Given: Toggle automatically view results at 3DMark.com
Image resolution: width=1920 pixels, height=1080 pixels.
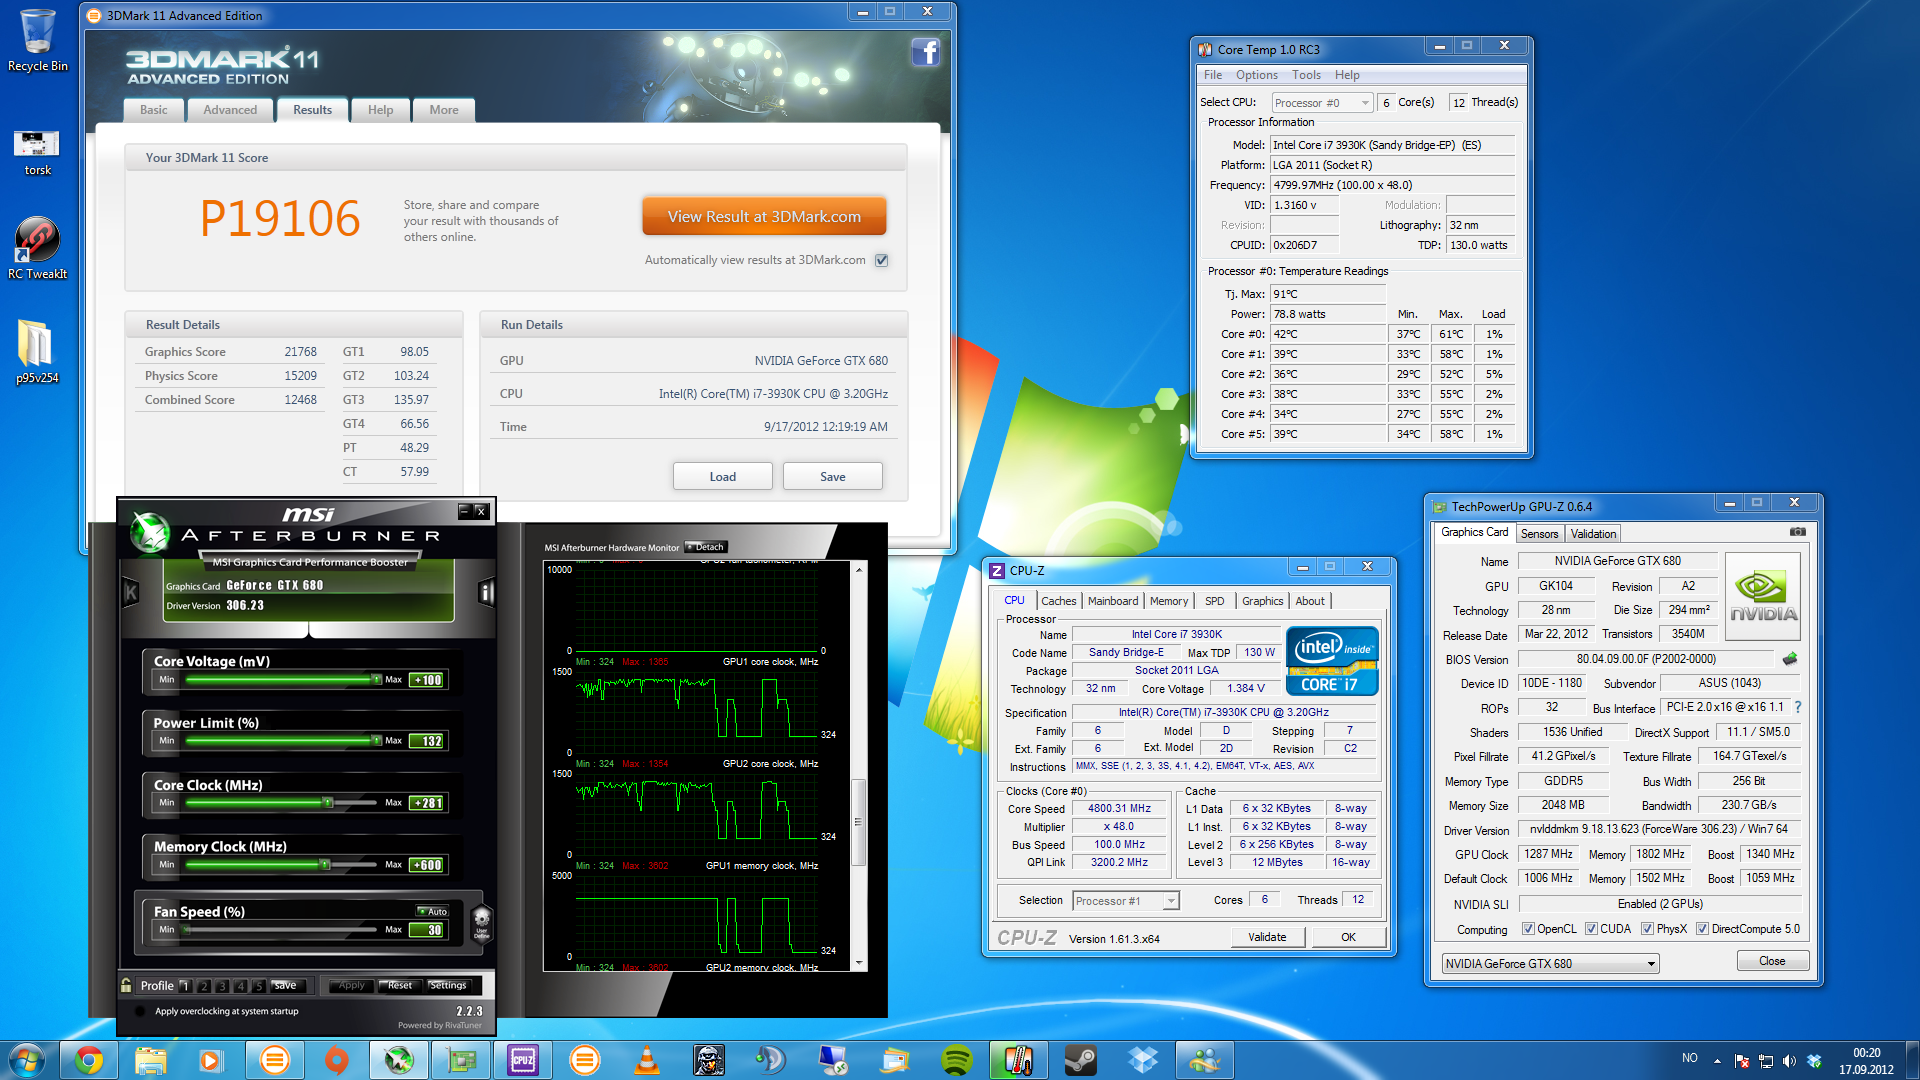Looking at the screenshot, I should [x=881, y=260].
